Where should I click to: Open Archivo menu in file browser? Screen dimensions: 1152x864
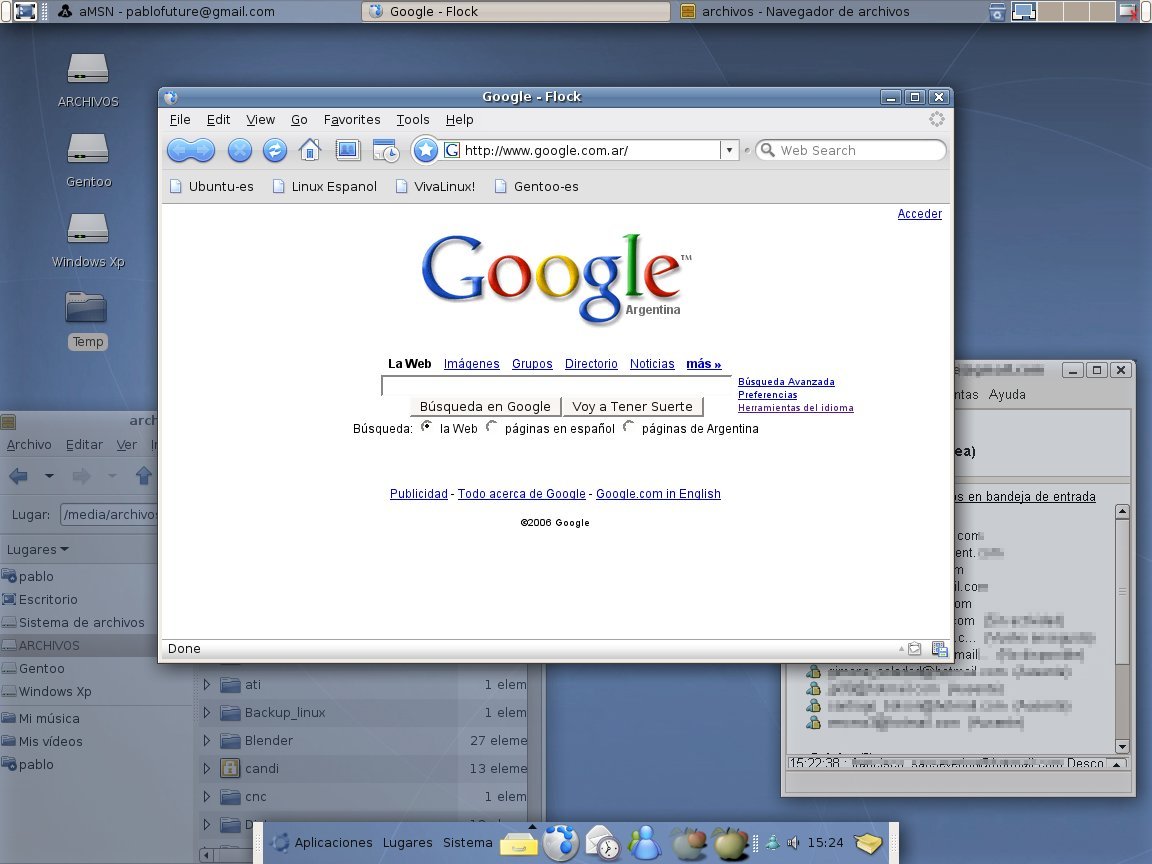pos(29,444)
